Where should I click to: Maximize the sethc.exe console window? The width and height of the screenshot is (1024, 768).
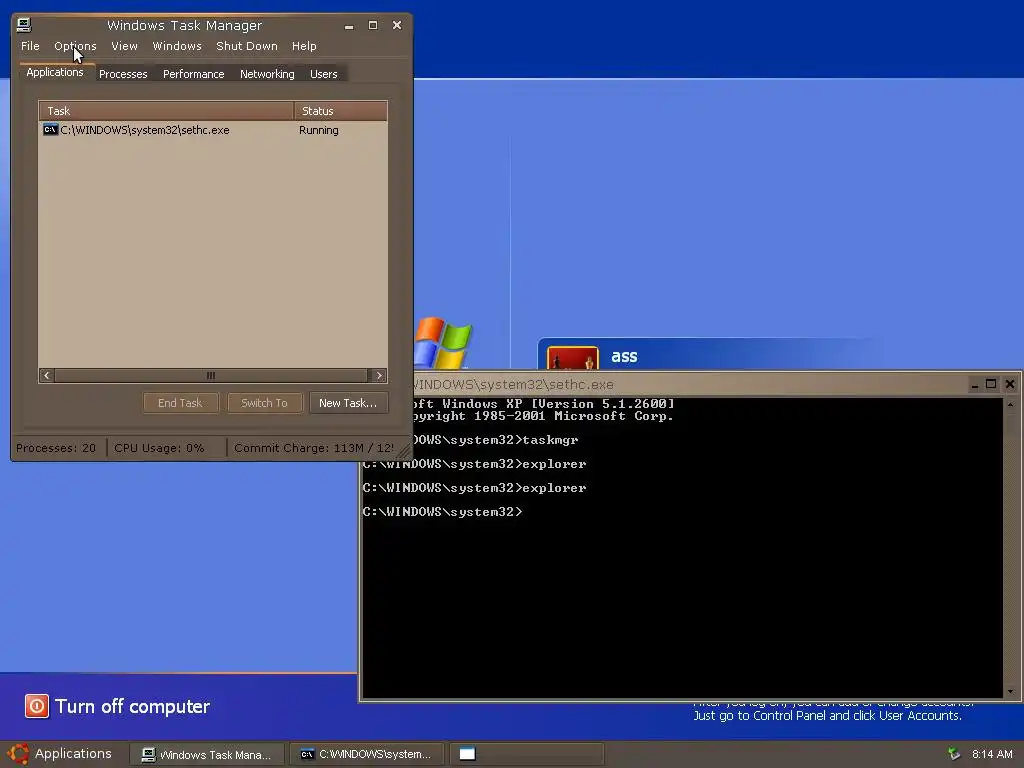click(x=991, y=385)
